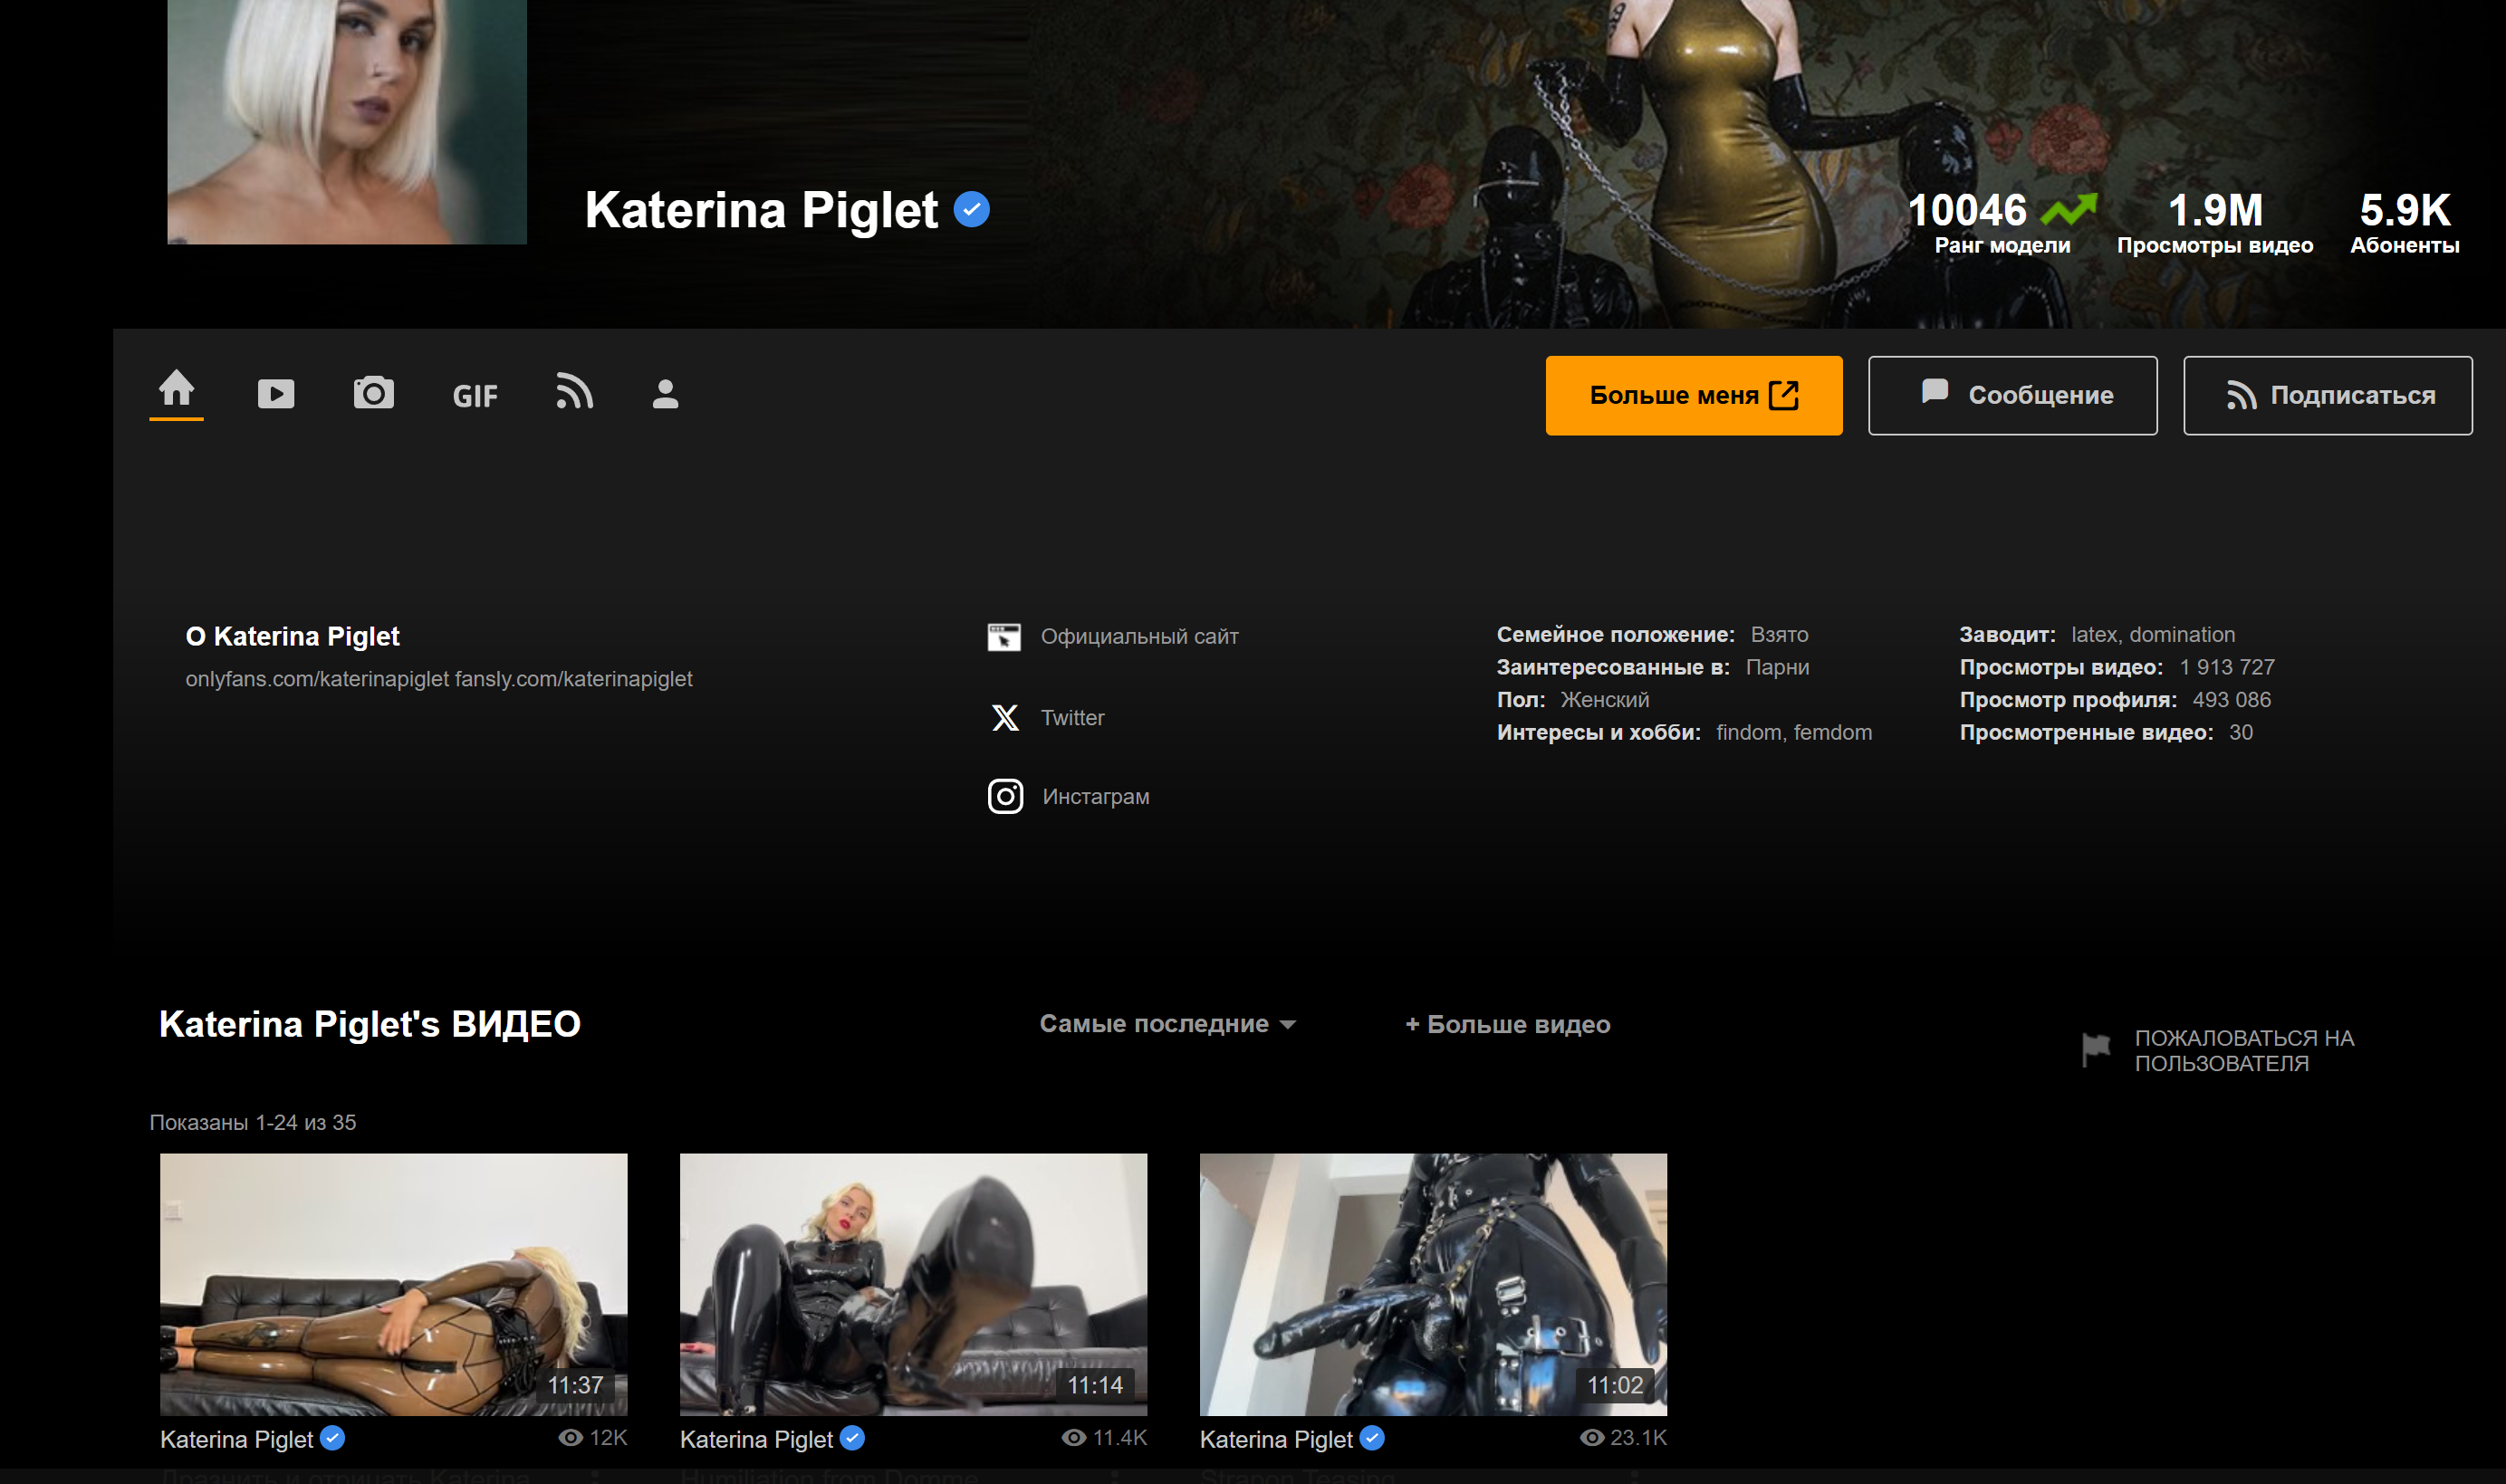
Task: Click the Instagram icon
Action: click(x=1005, y=797)
